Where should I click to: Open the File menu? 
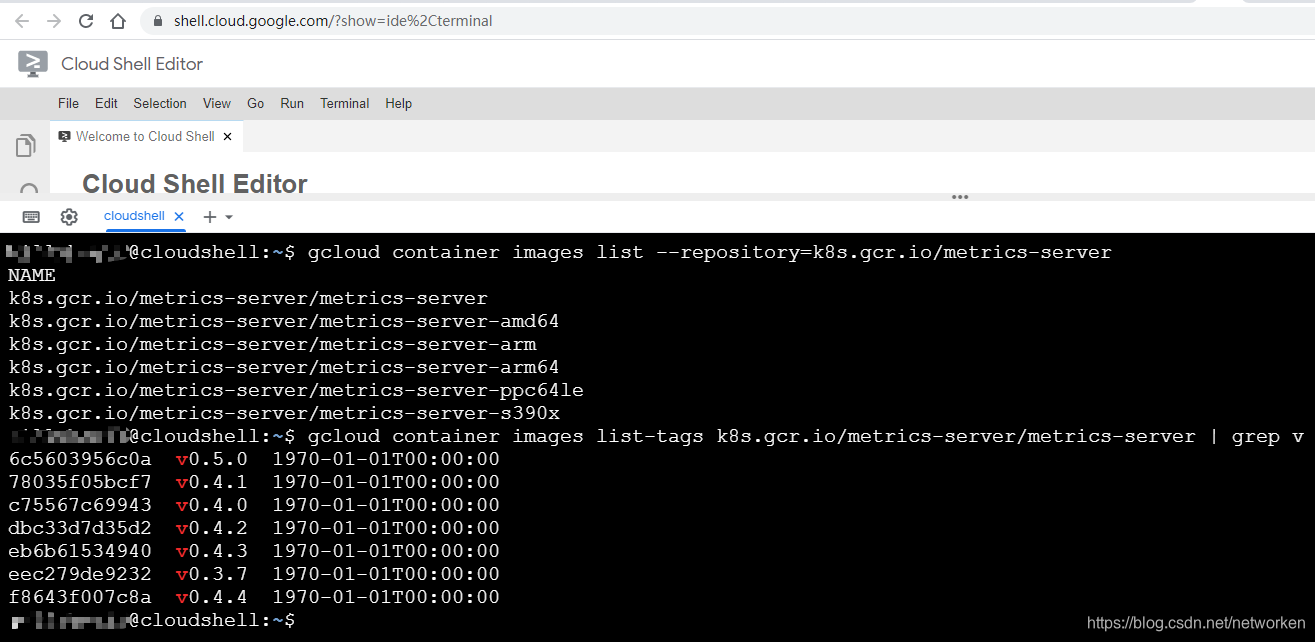pos(68,103)
